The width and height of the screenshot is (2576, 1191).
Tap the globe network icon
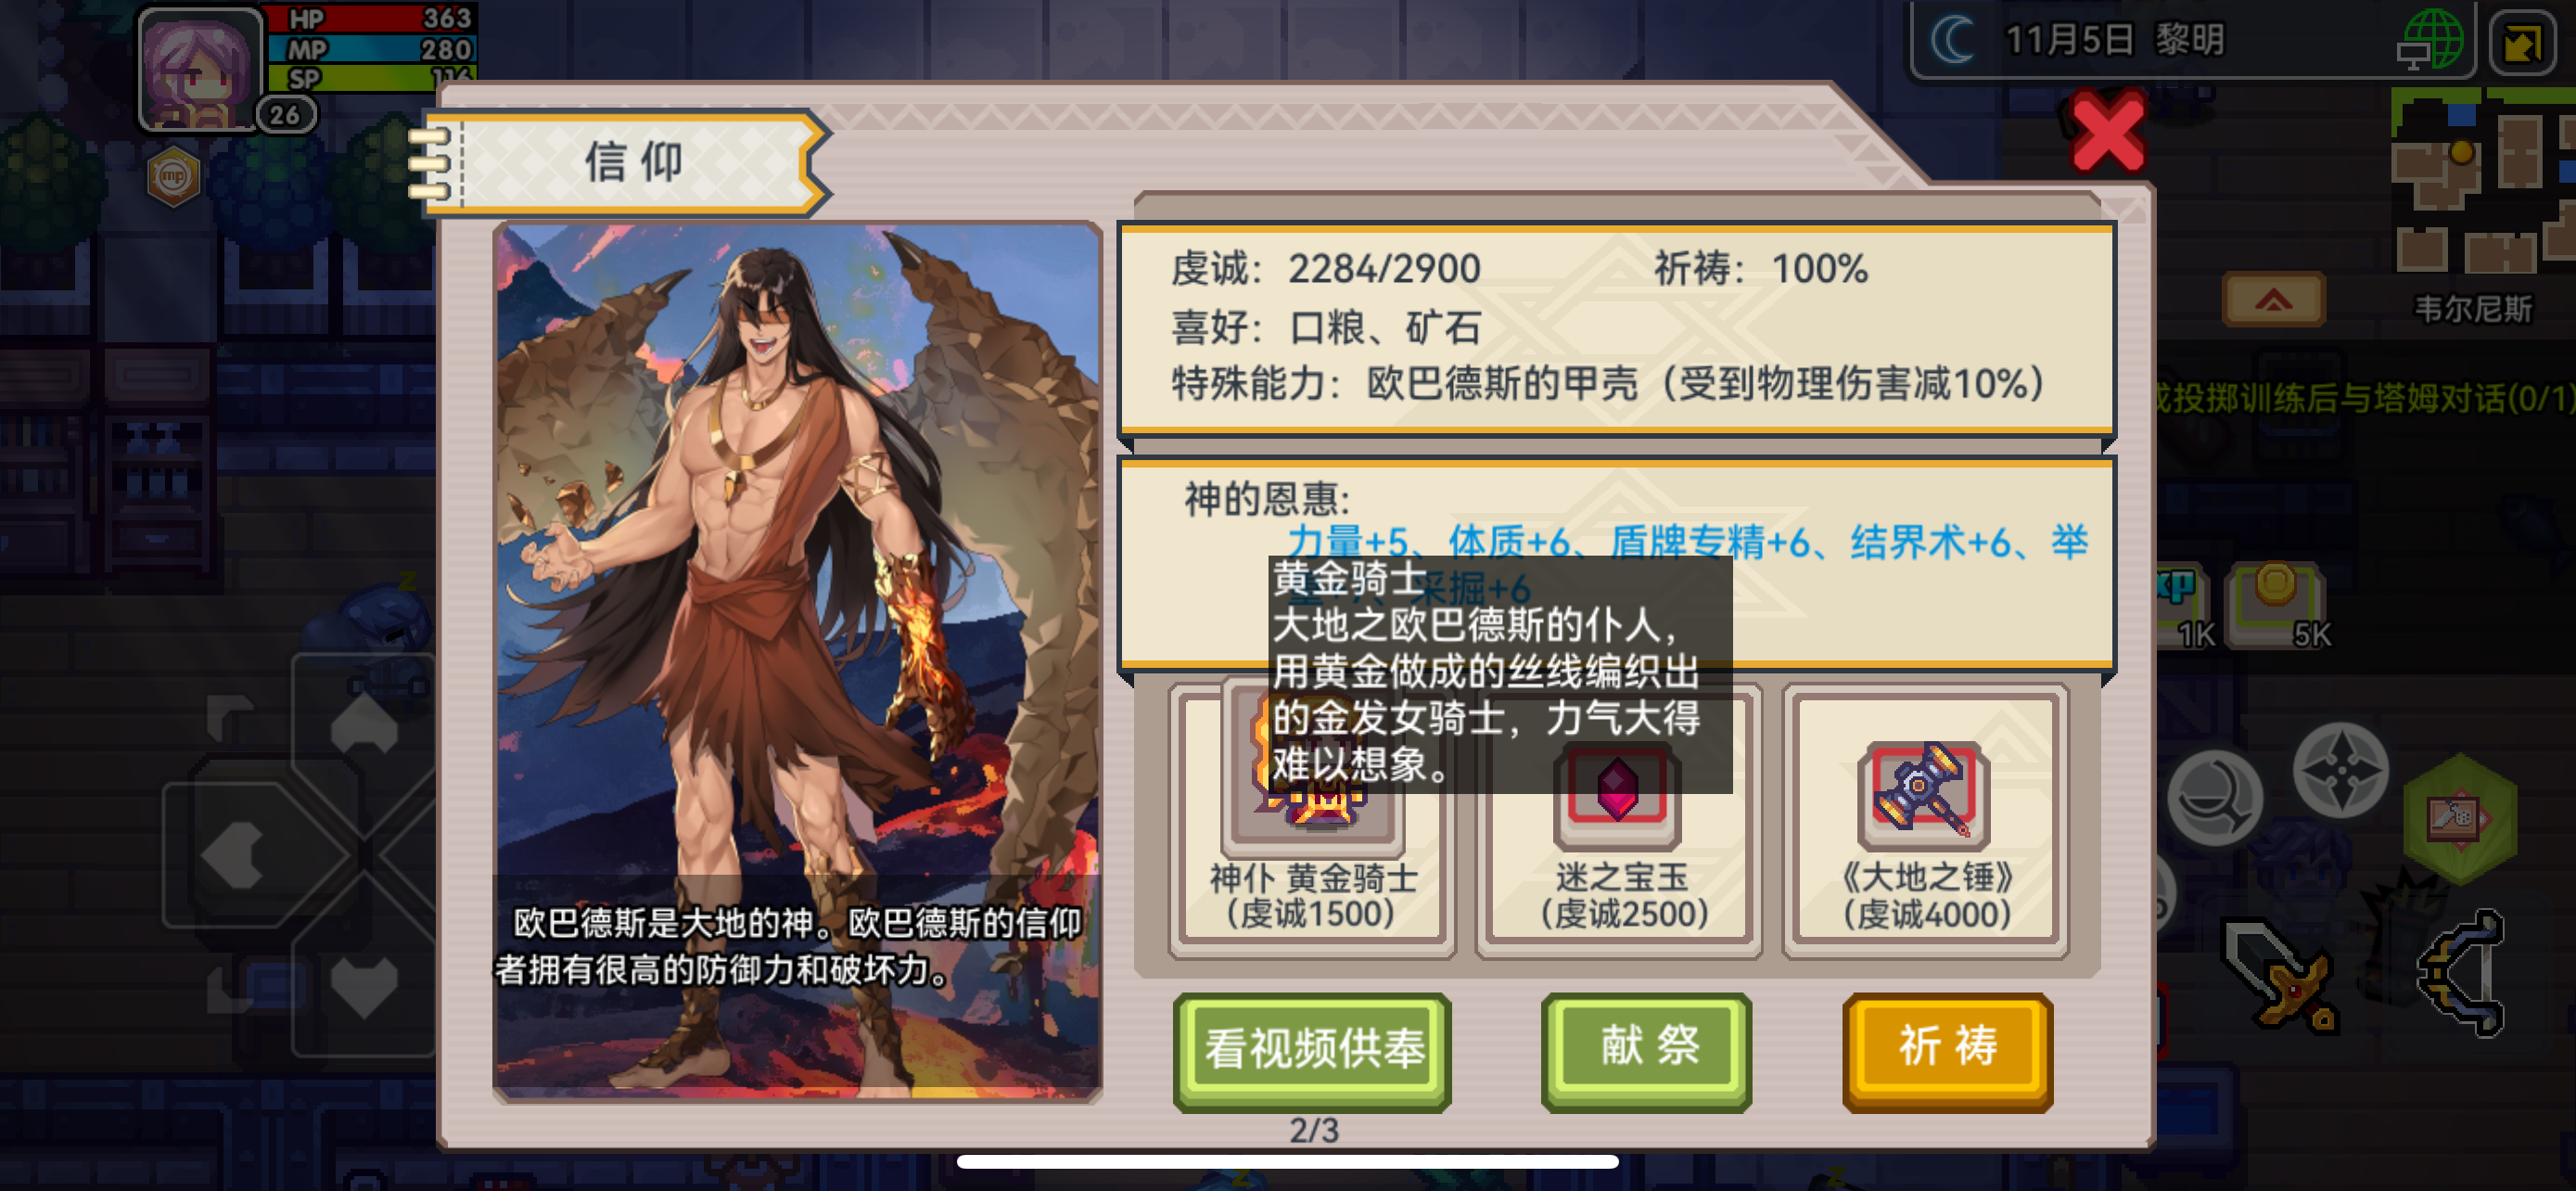pyautogui.click(x=2432, y=41)
